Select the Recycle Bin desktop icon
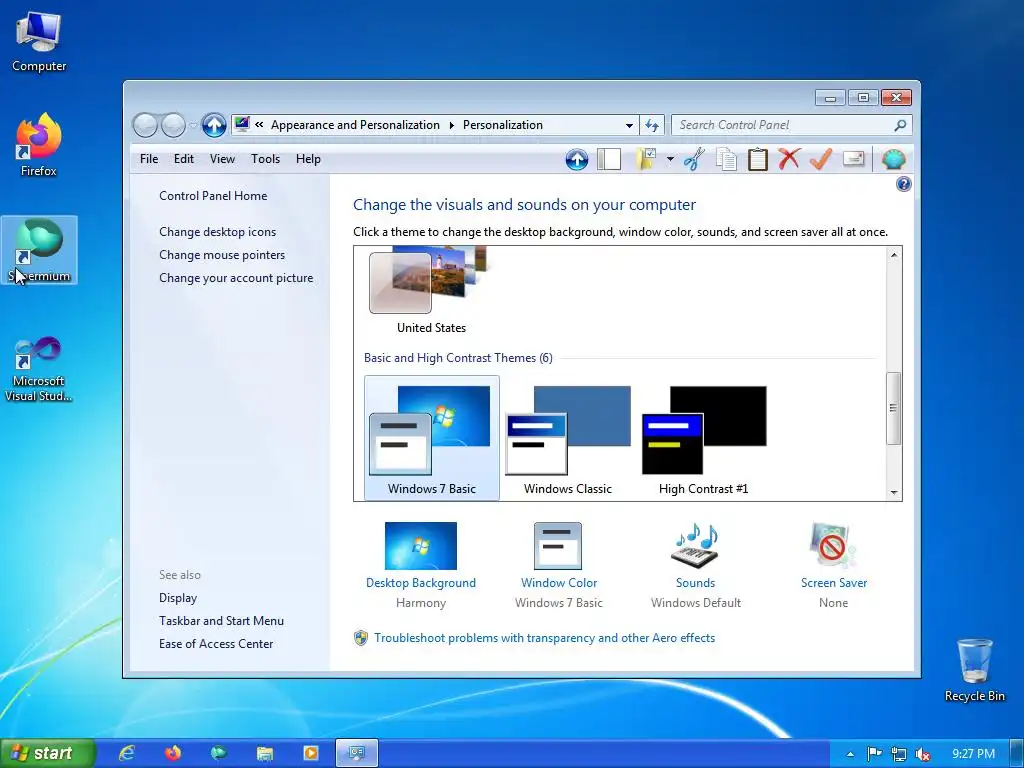This screenshot has width=1024, height=768. tap(974, 670)
